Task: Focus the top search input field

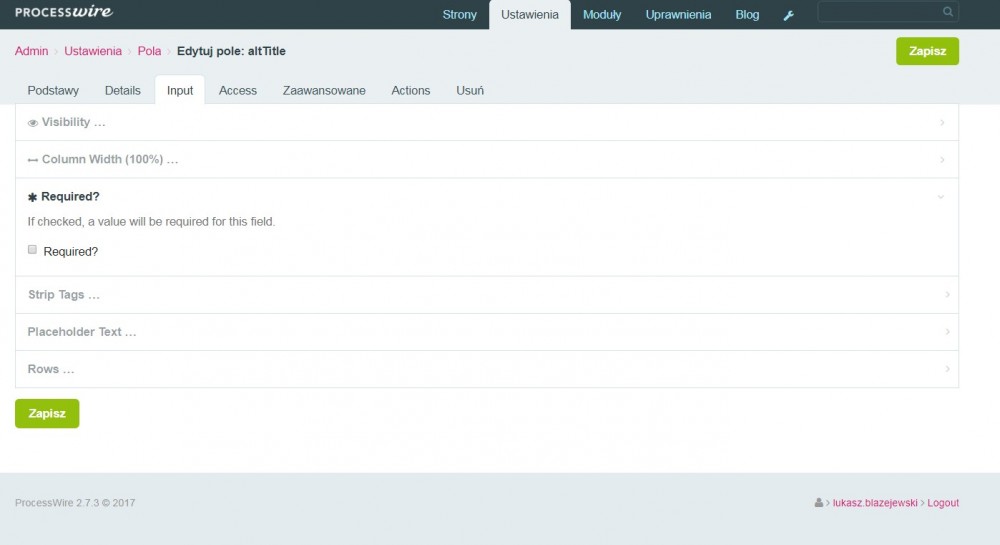Action: pos(878,13)
